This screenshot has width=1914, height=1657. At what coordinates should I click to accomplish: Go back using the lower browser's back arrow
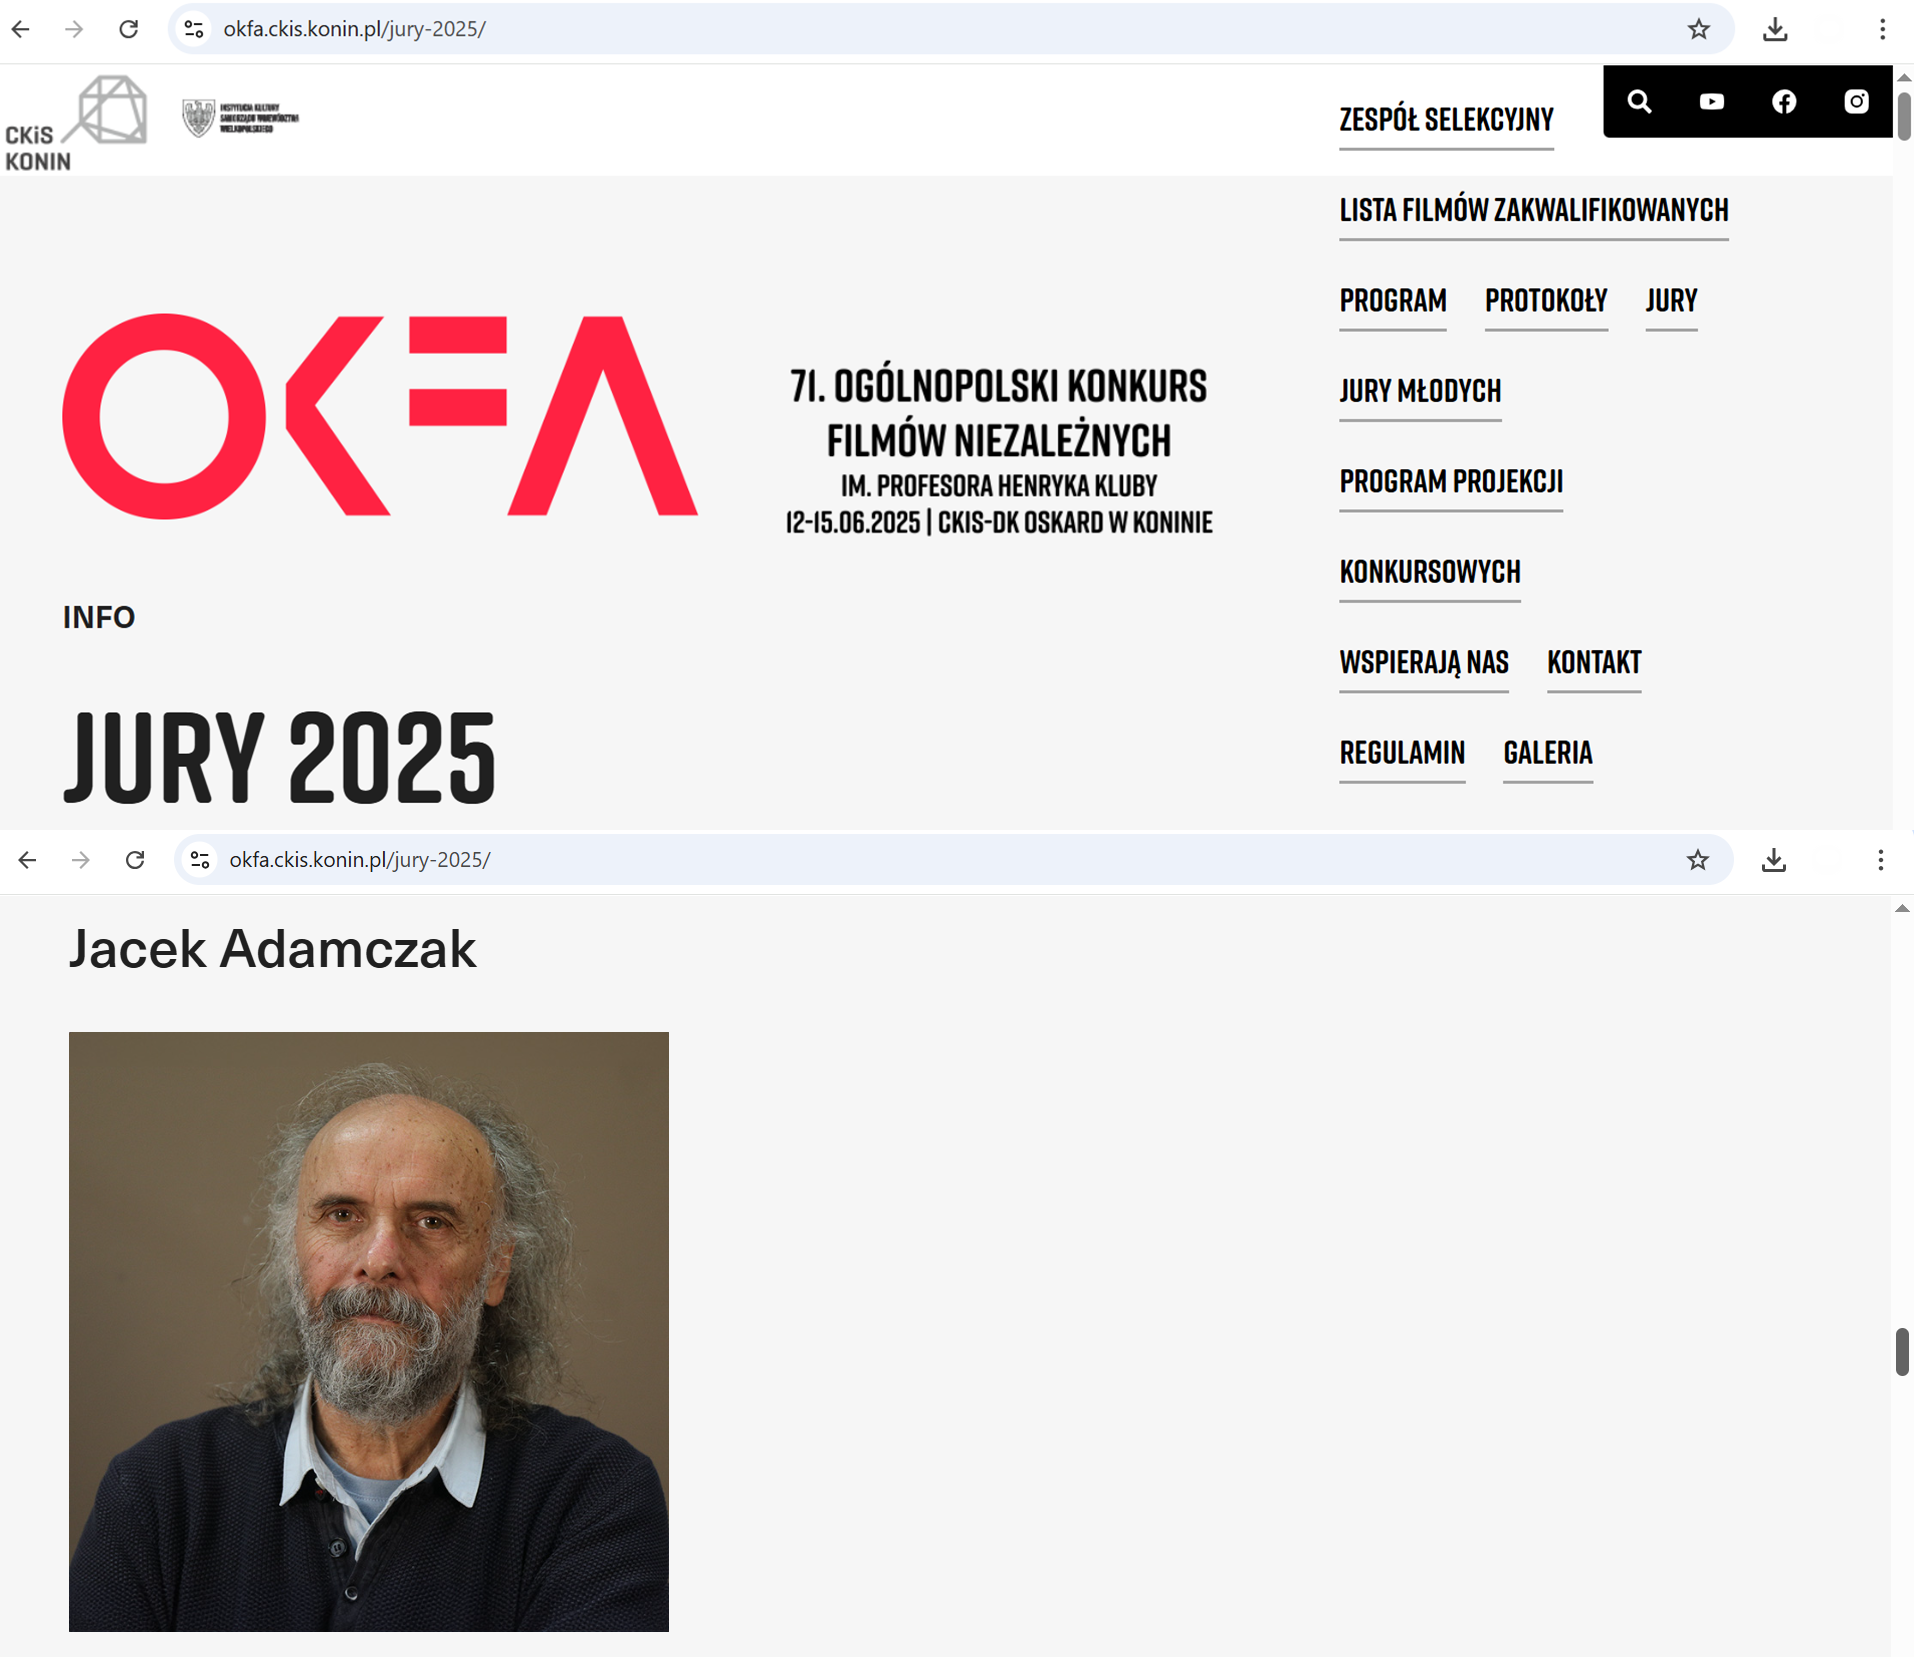tap(27, 860)
